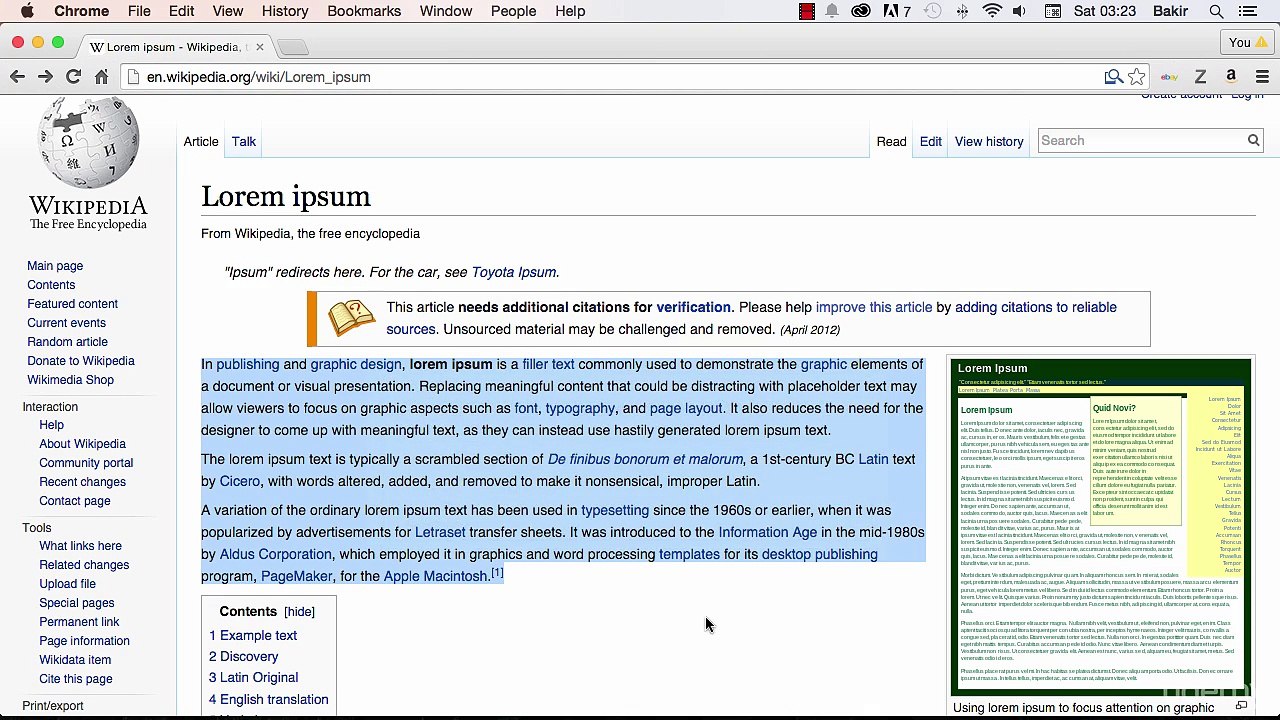Open the Featured content link
Screen dimensions: 1280x720
tap(72, 304)
